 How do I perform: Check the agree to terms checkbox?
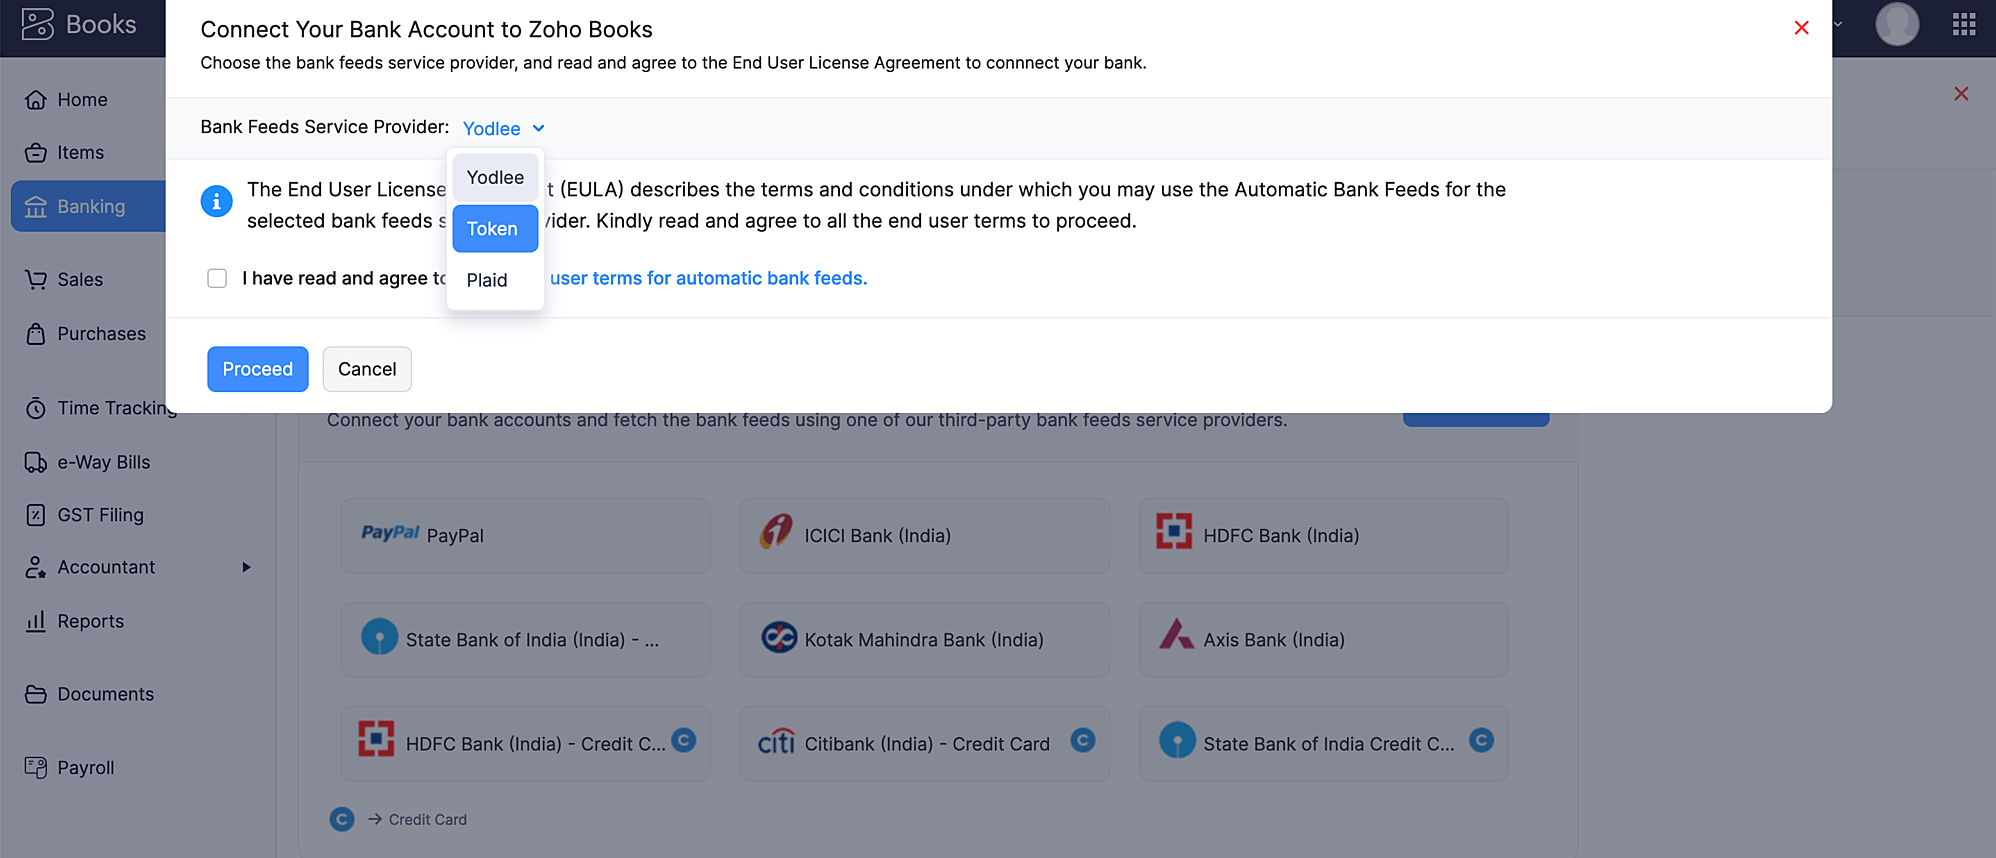click(217, 278)
